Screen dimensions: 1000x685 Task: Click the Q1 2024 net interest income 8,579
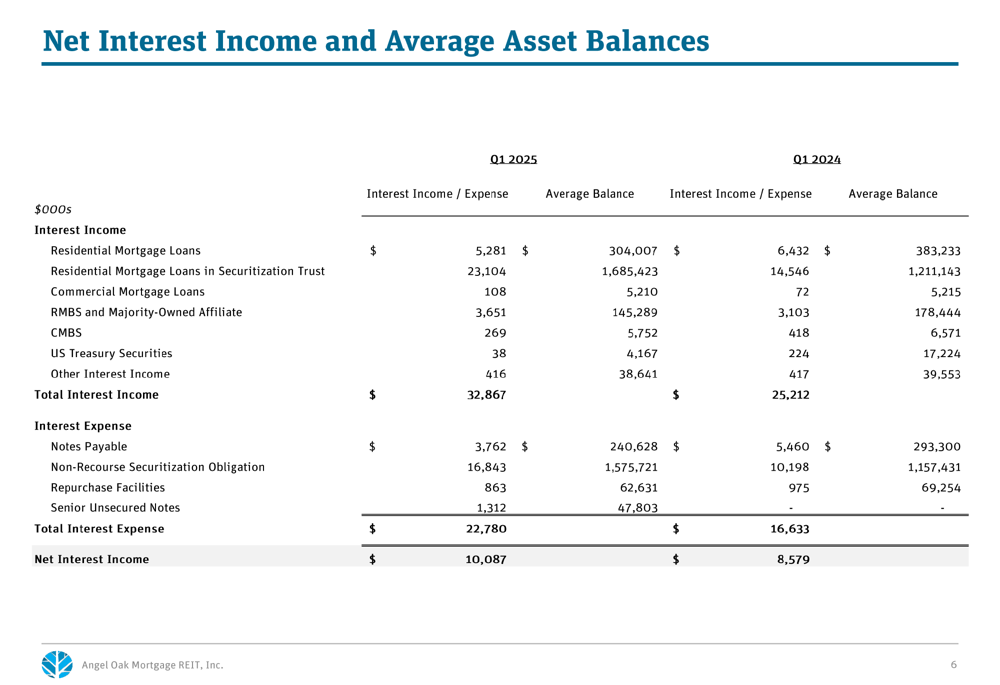(x=793, y=559)
